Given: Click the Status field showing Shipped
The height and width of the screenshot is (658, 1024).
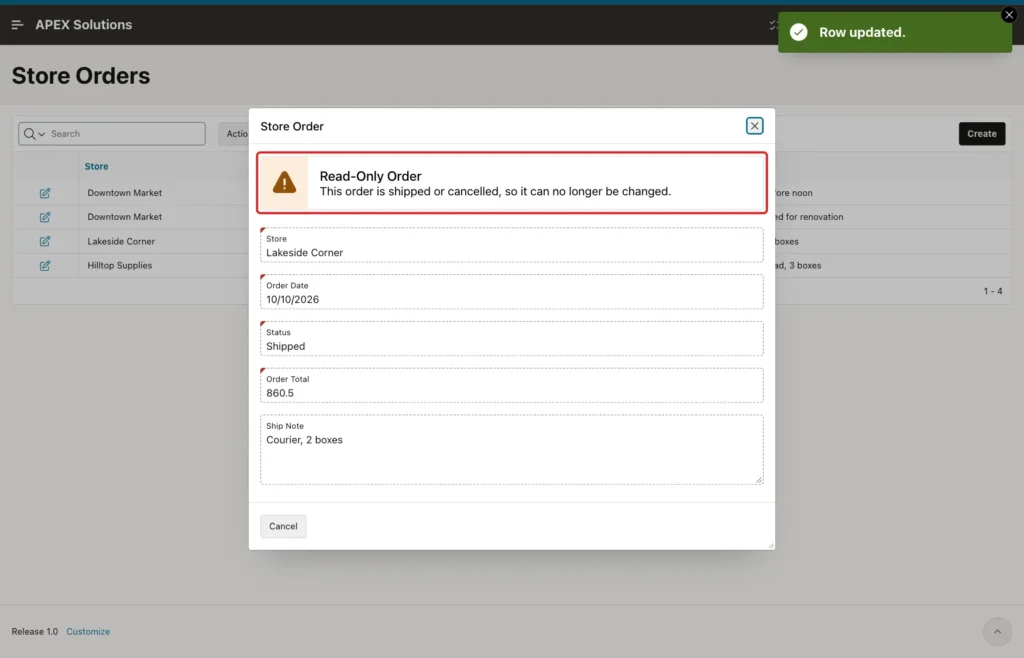Looking at the screenshot, I should click(511, 338).
